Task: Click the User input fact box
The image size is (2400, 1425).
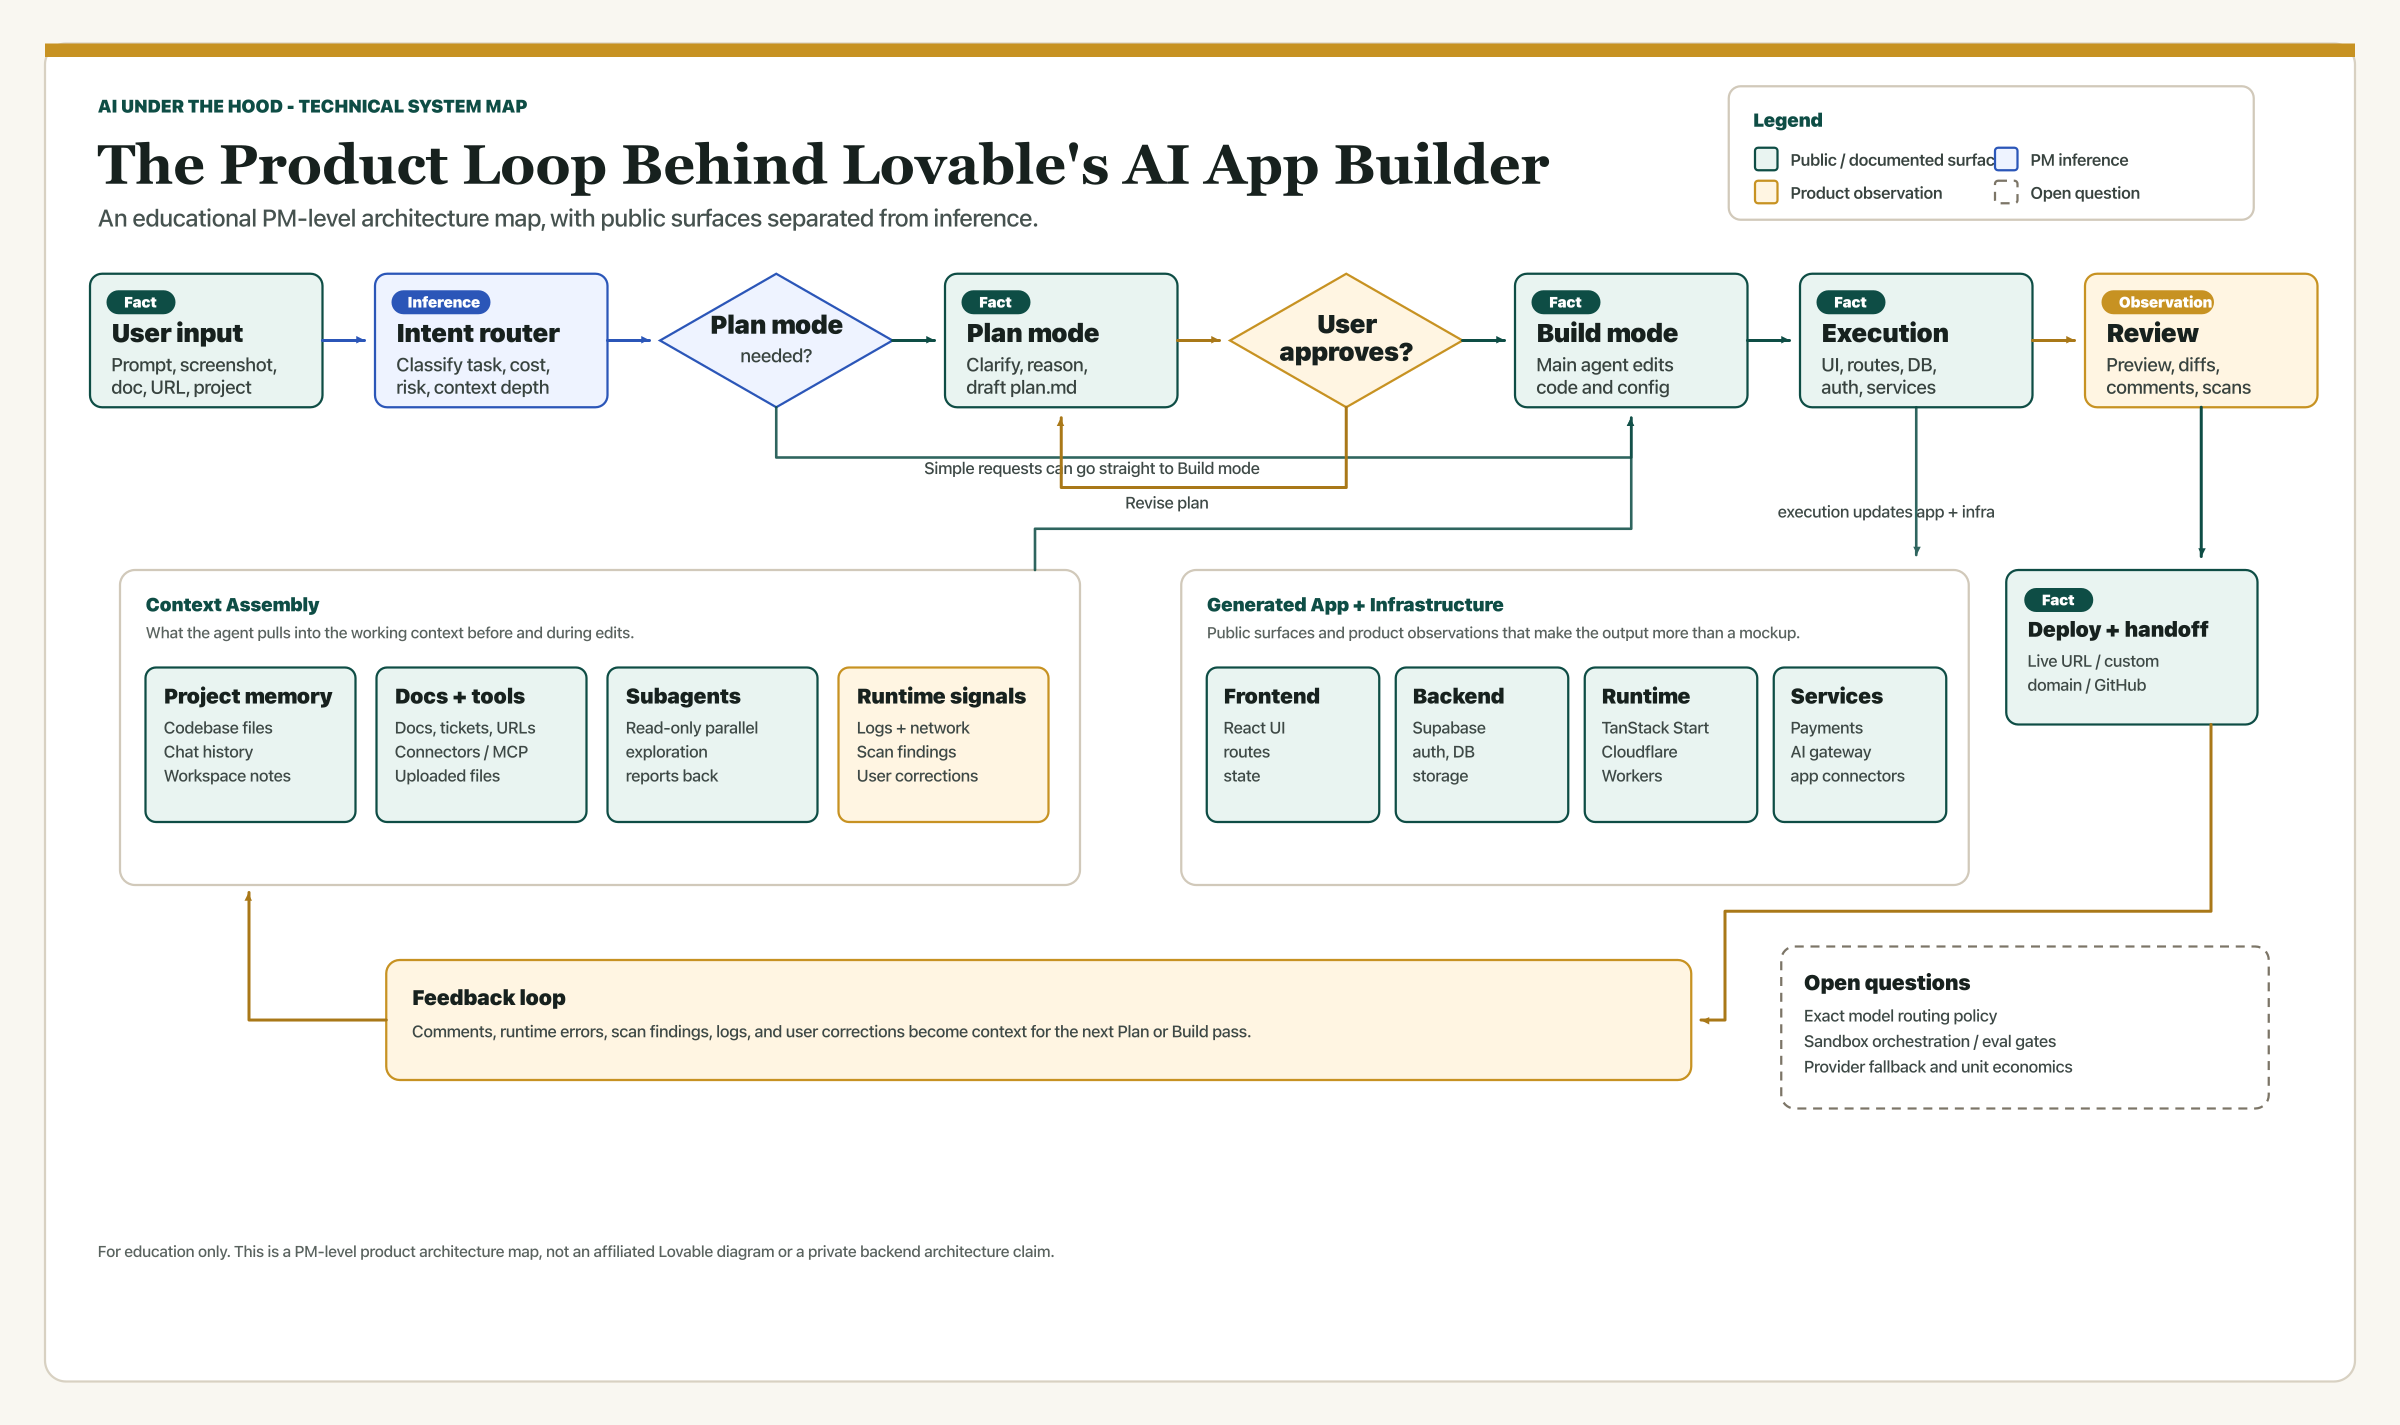Action: click(206, 340)
